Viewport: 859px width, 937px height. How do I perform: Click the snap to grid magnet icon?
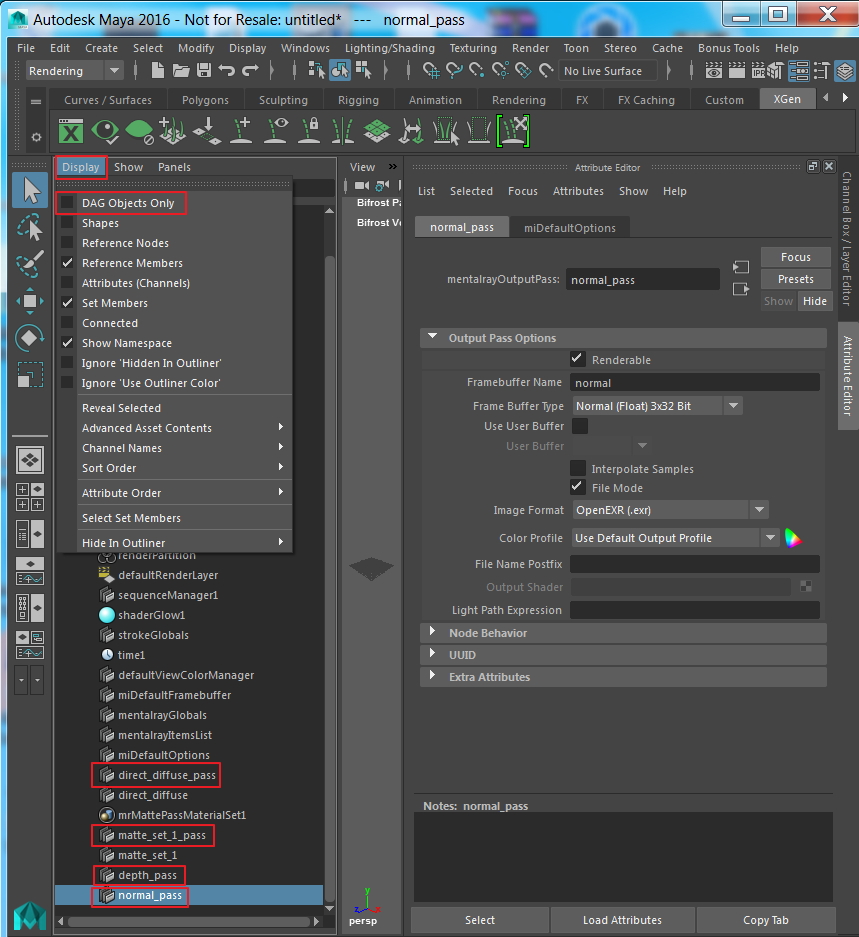(431, 71)
